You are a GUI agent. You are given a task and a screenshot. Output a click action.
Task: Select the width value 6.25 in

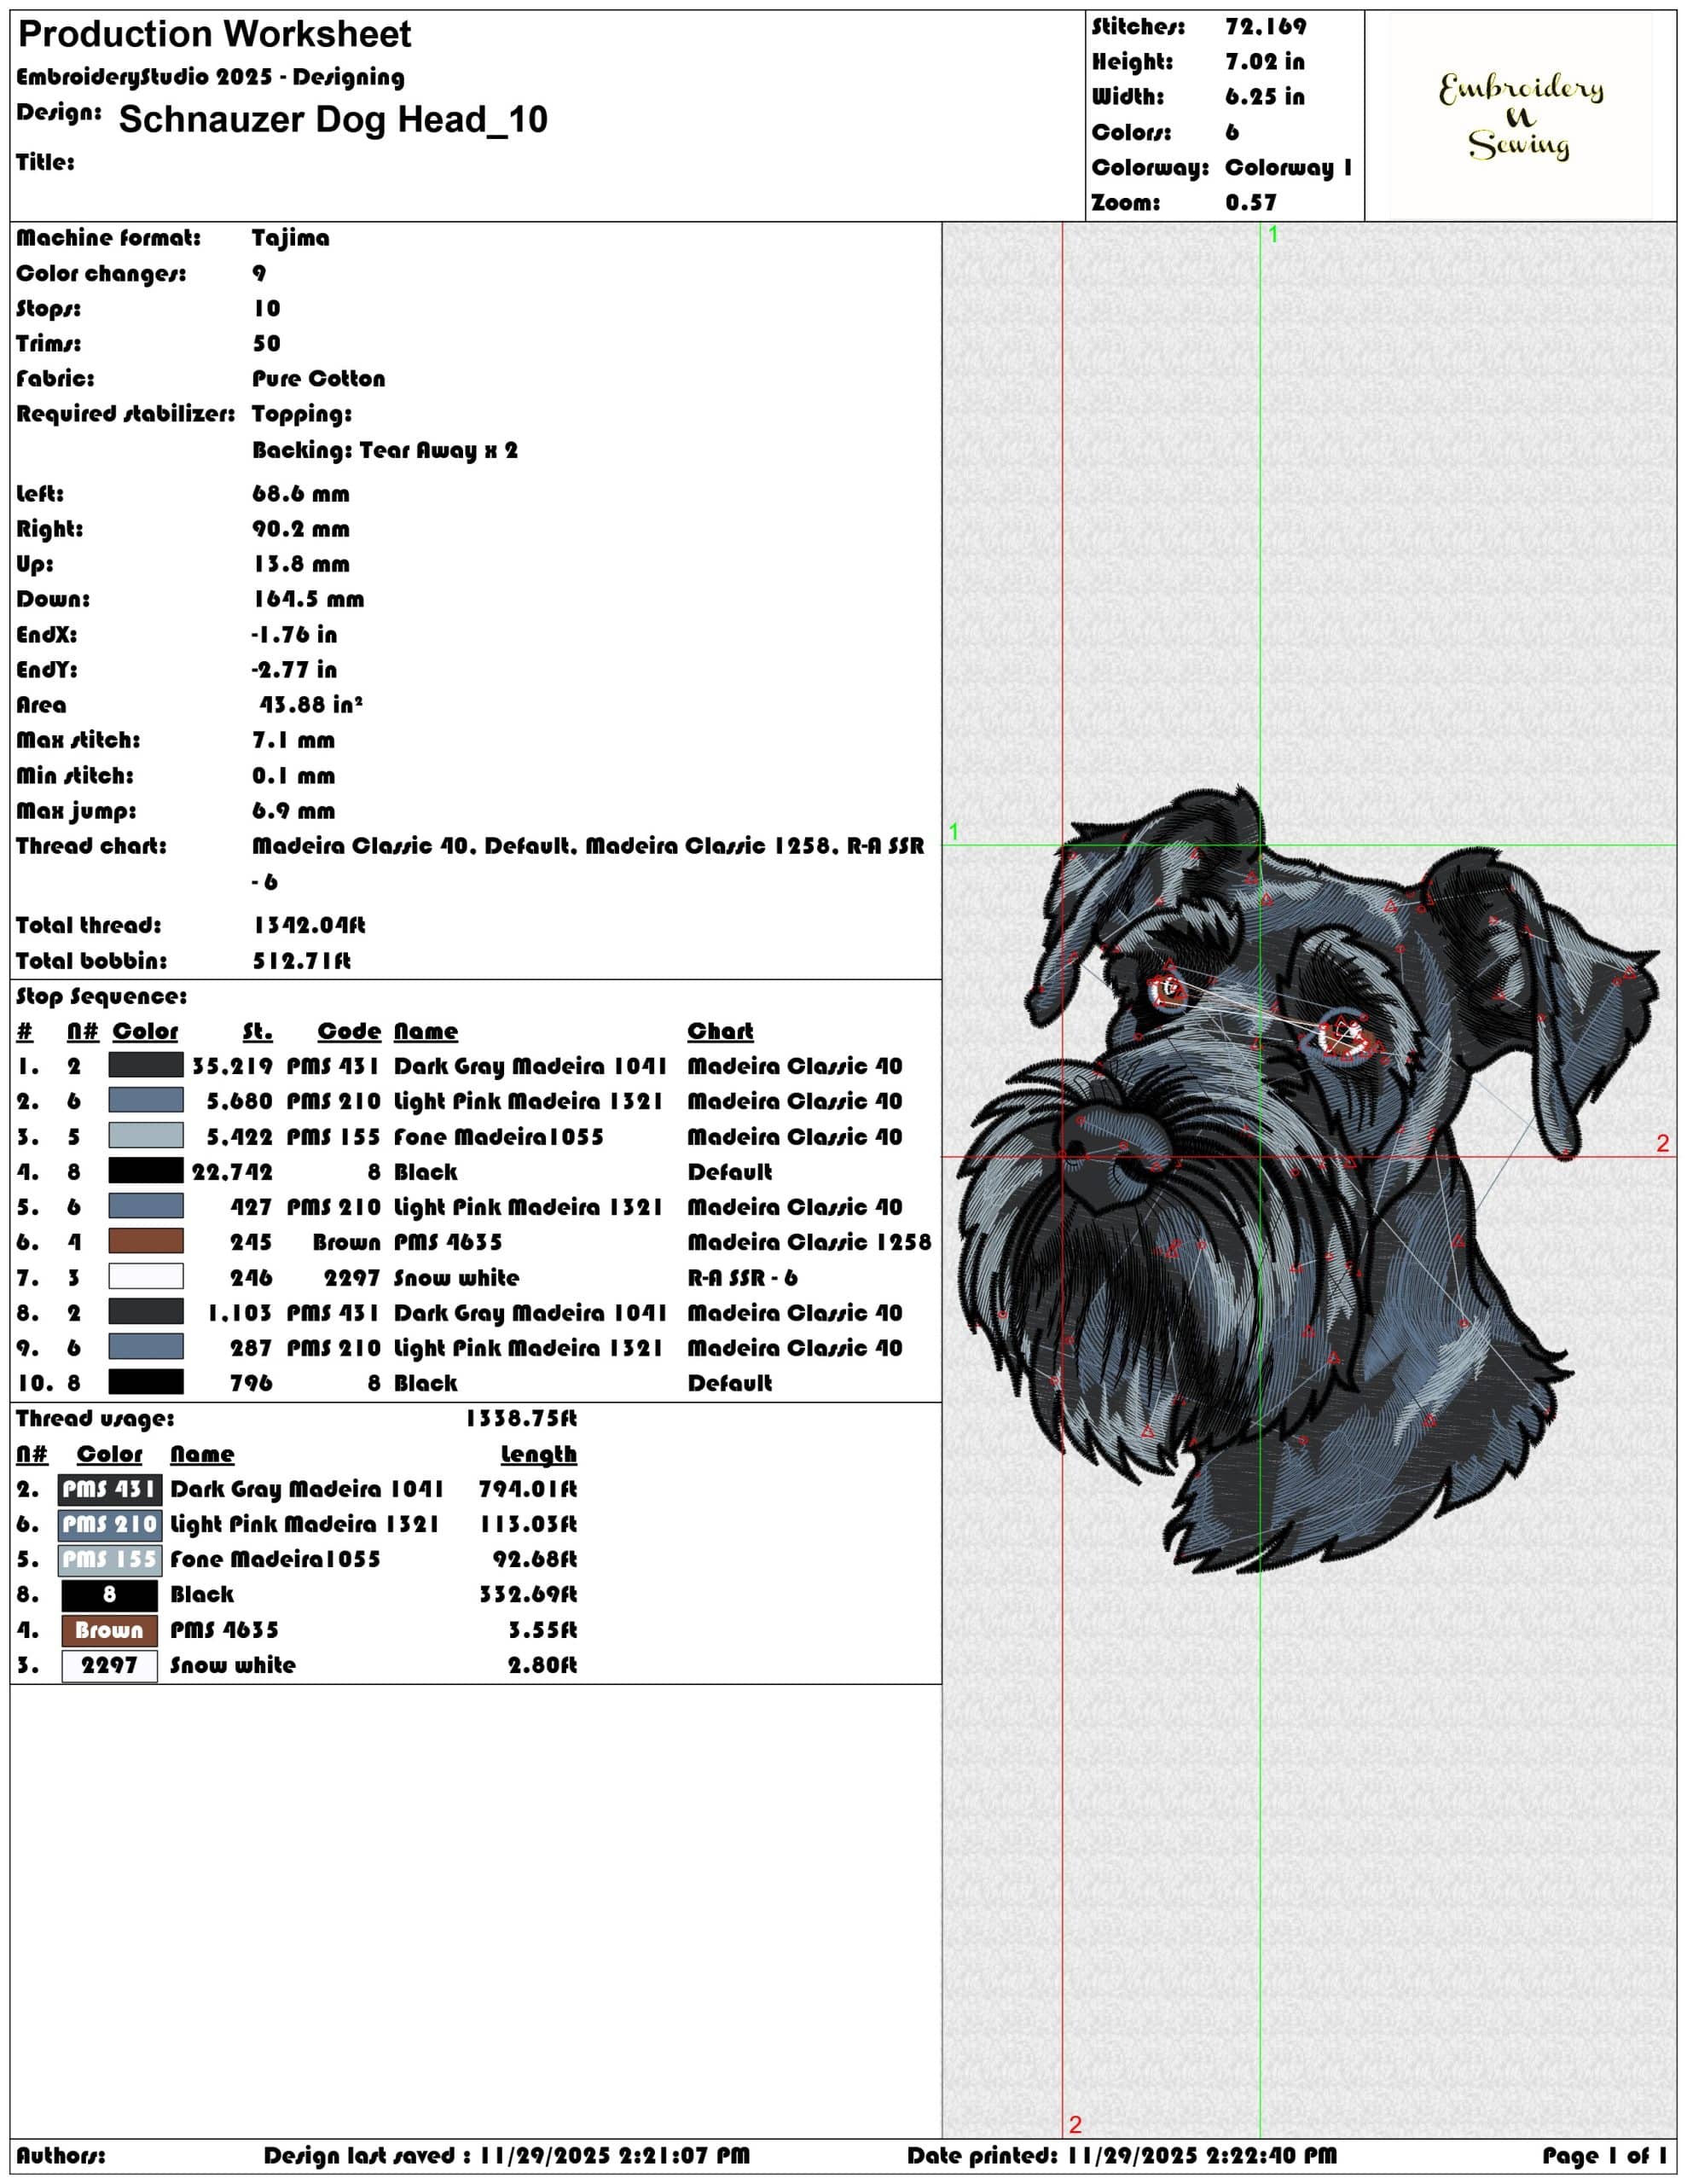coord(1264,97)
